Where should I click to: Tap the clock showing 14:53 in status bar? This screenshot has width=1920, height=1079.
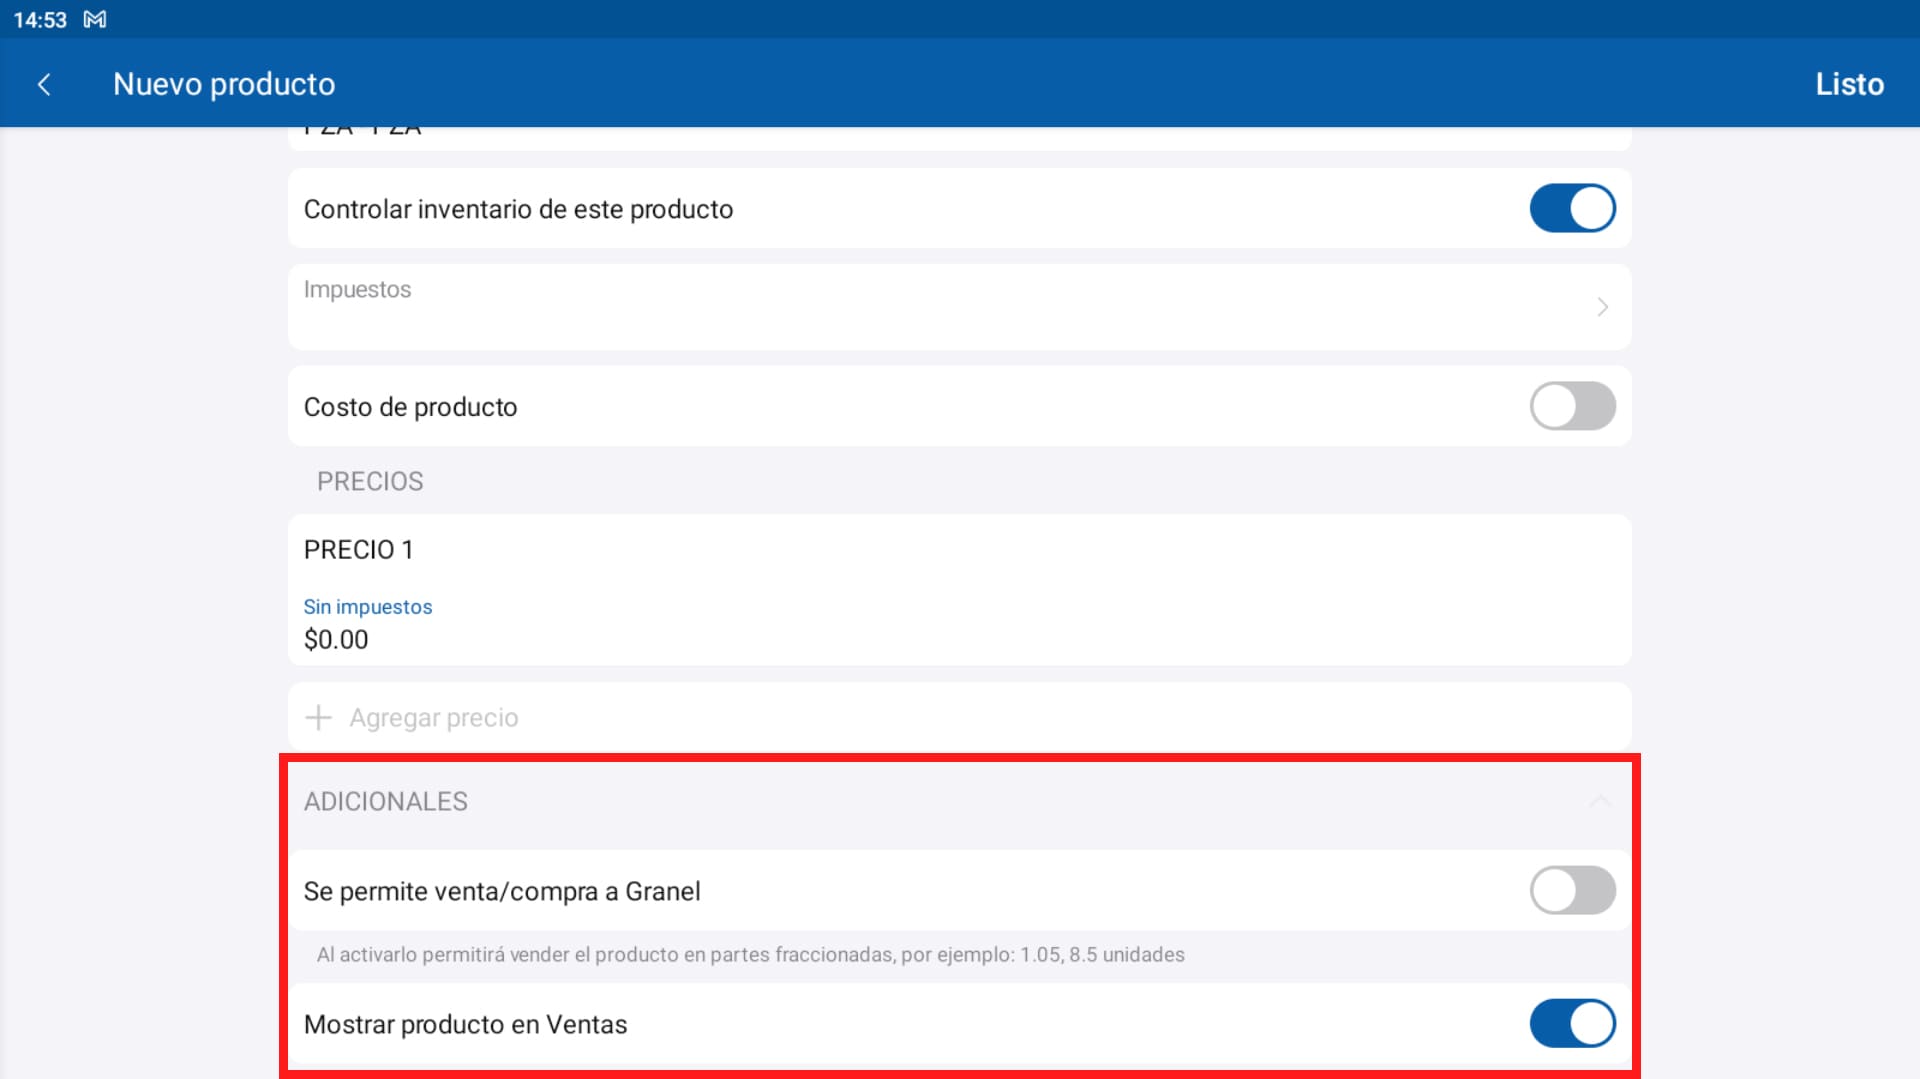[40, 19]
